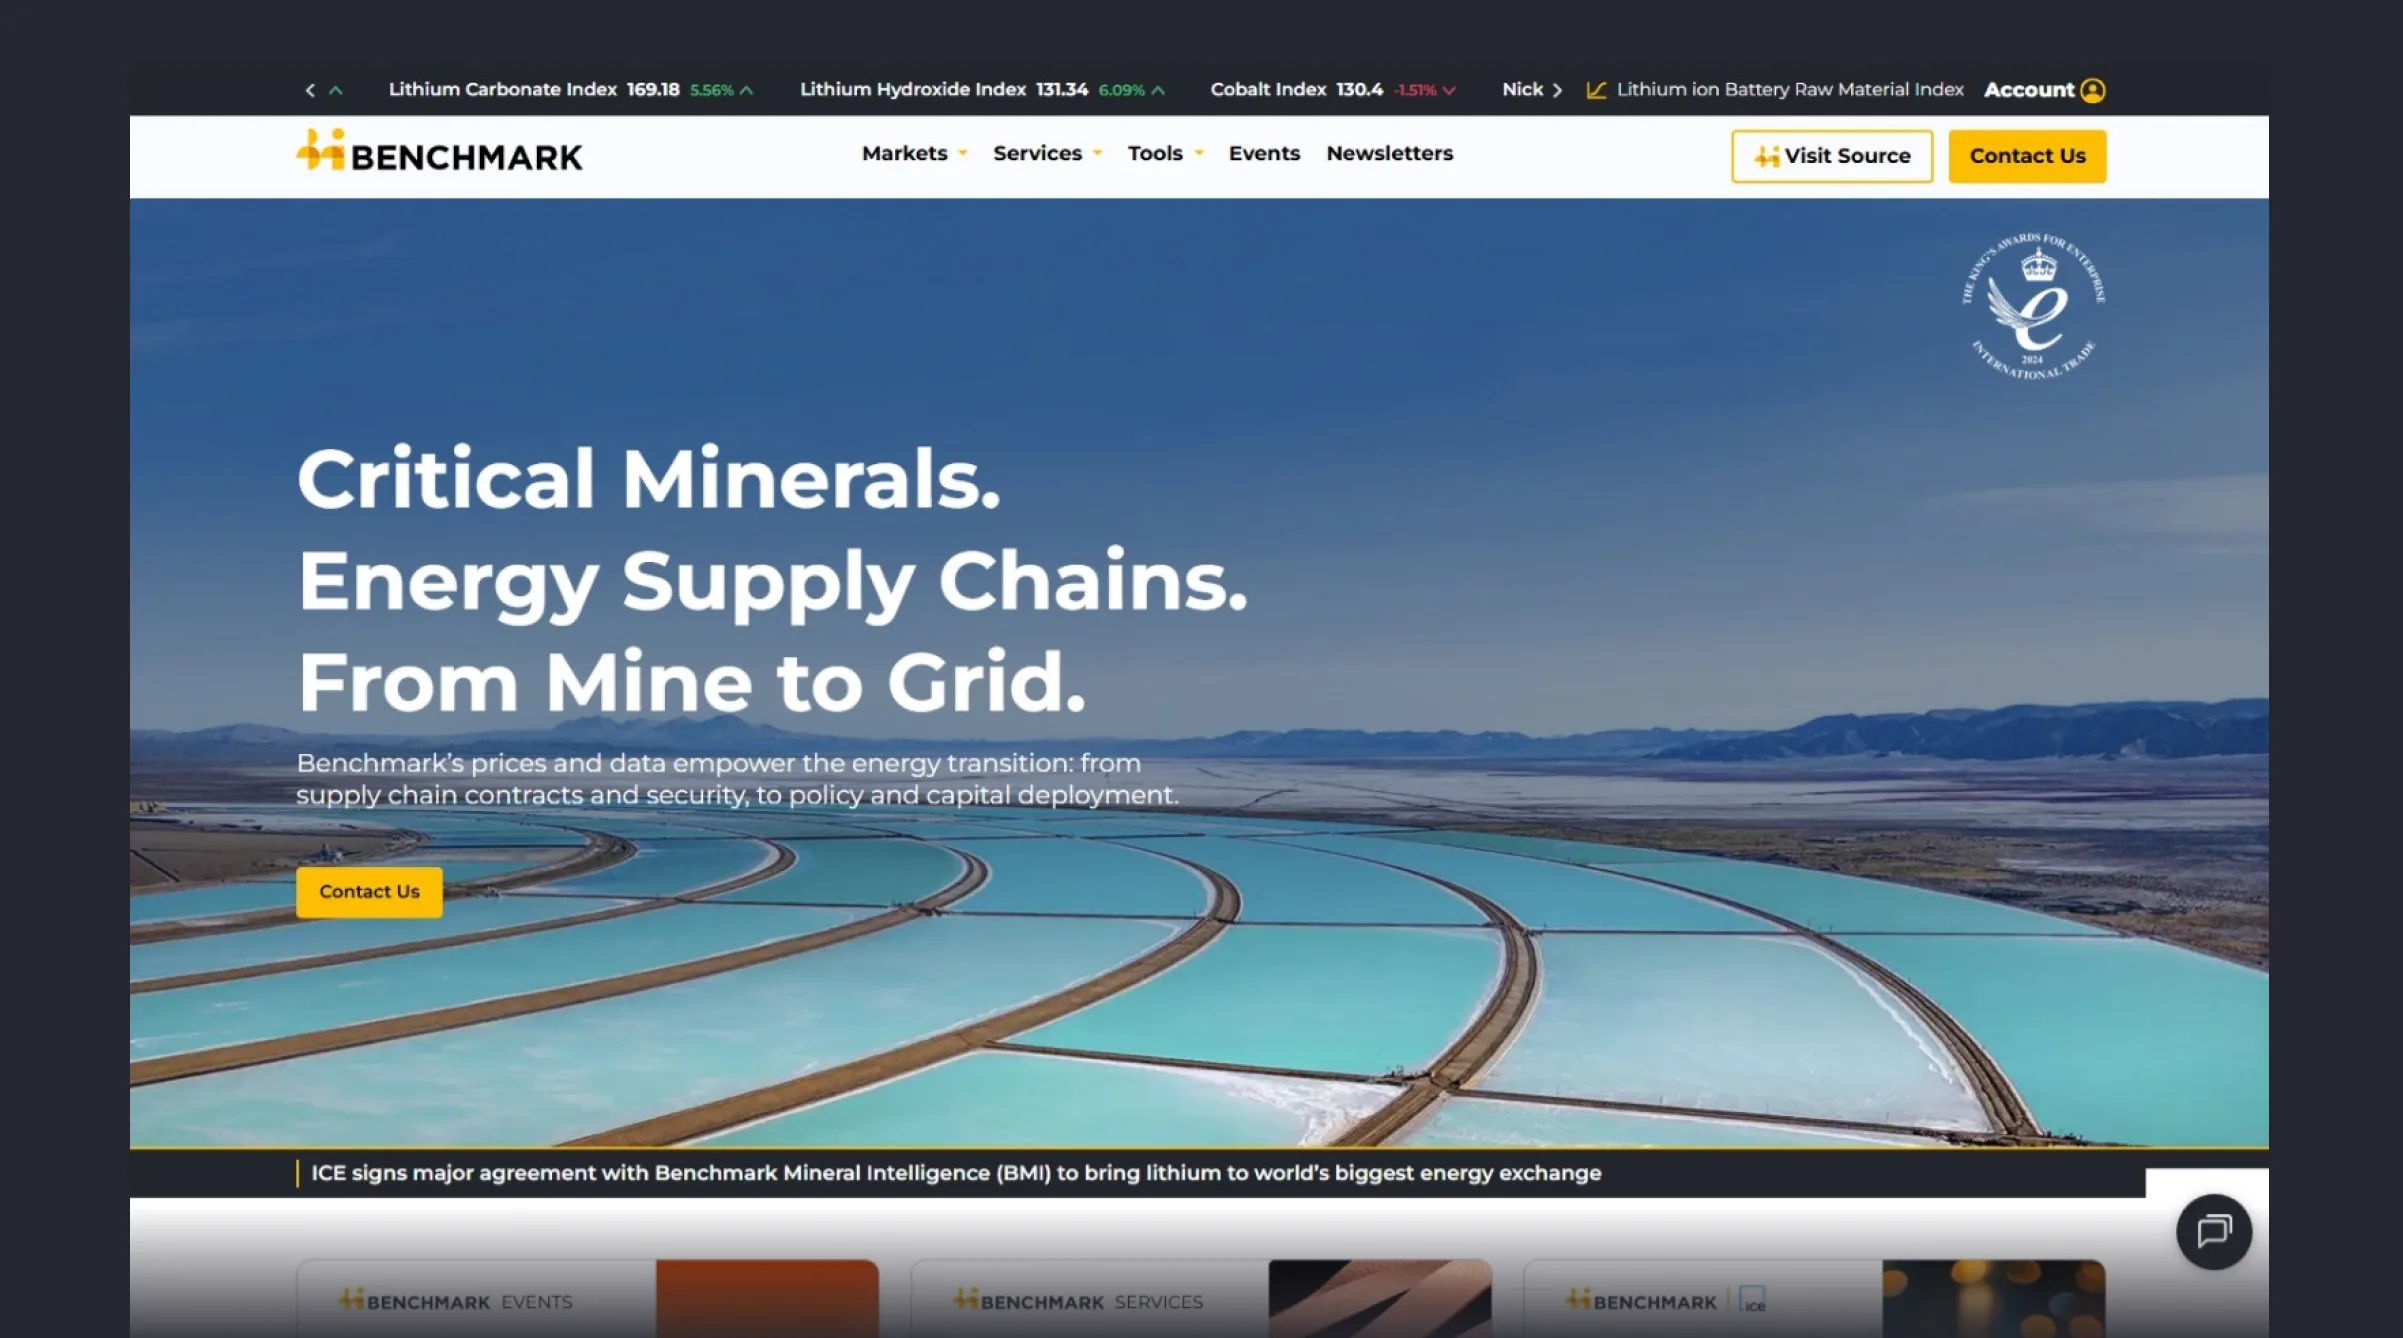
Task: Click the hero Contact Us button
Action: click(369, 891)
